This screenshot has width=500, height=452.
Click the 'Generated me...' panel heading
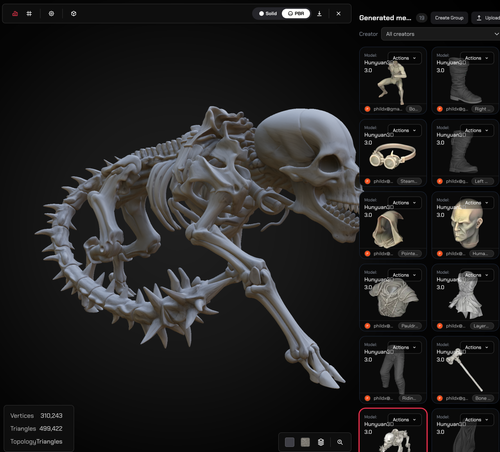coord(385,18)
